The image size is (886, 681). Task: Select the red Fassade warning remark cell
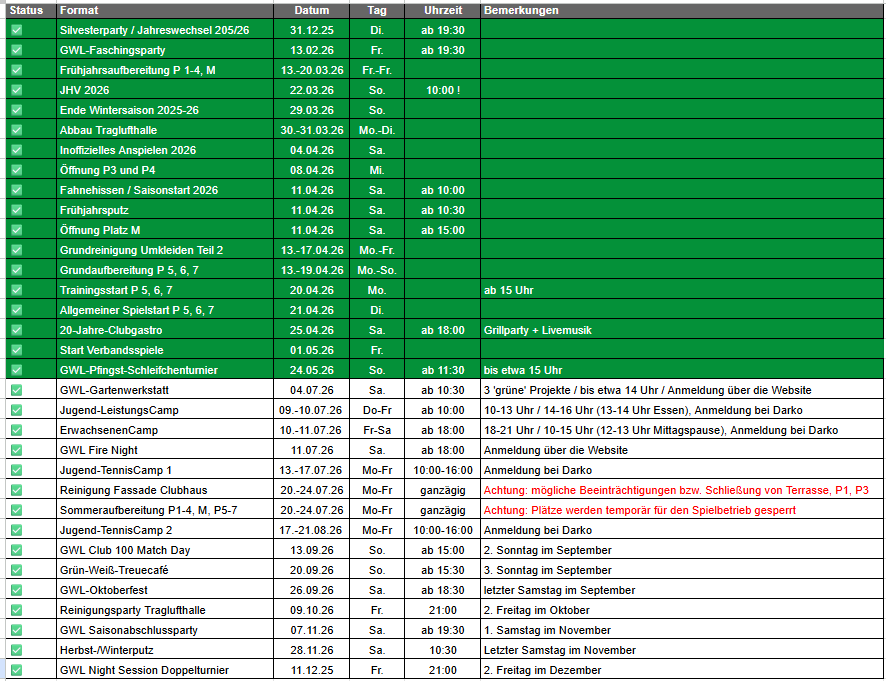tap(682, 490)
